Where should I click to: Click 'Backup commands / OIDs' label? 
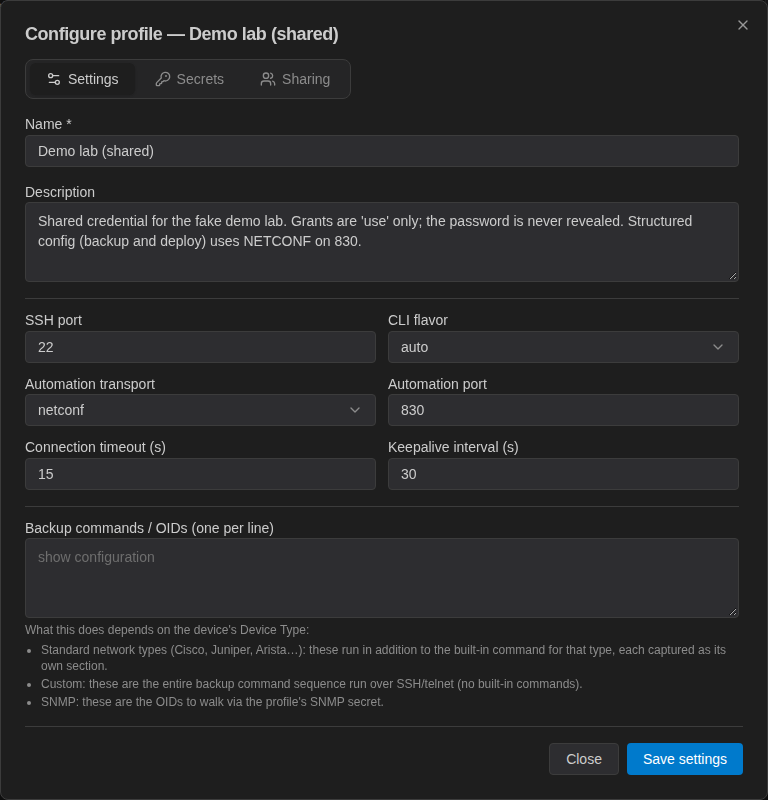click(x=150, y=528)
